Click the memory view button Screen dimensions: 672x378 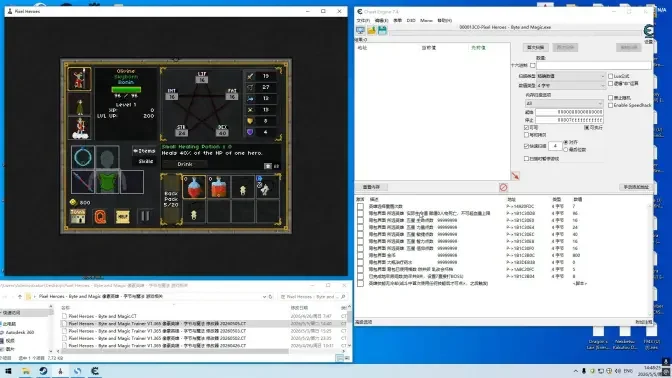371,187
